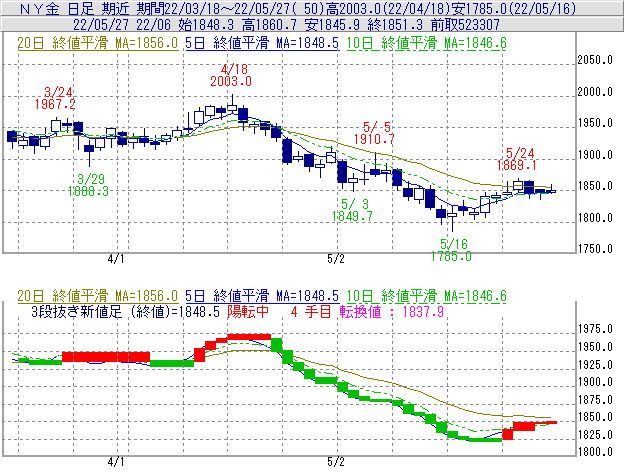Click the last candlestick on the chart
The width and height of the screenshot is (624, 475).
click(552, 191)
